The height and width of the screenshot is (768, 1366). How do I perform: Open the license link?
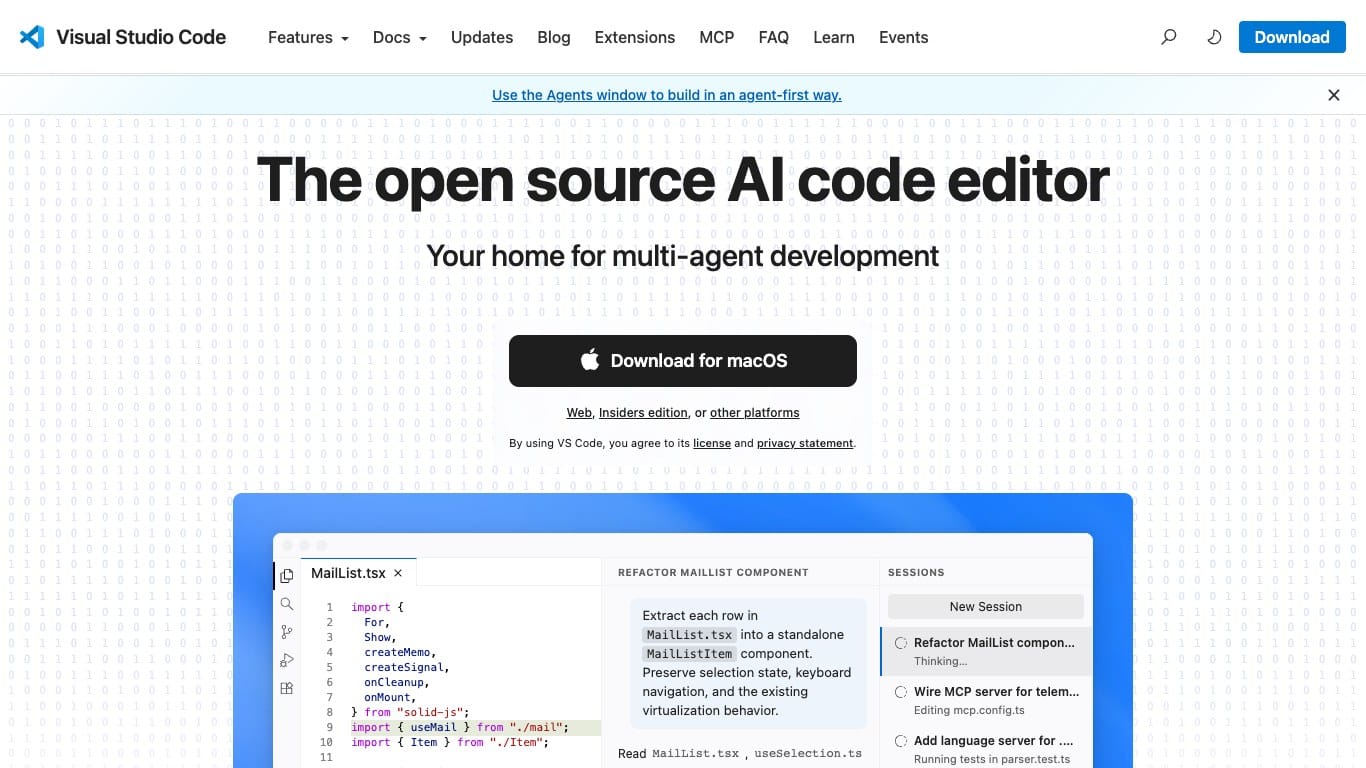pyautogui.click(x=712, y=443)
